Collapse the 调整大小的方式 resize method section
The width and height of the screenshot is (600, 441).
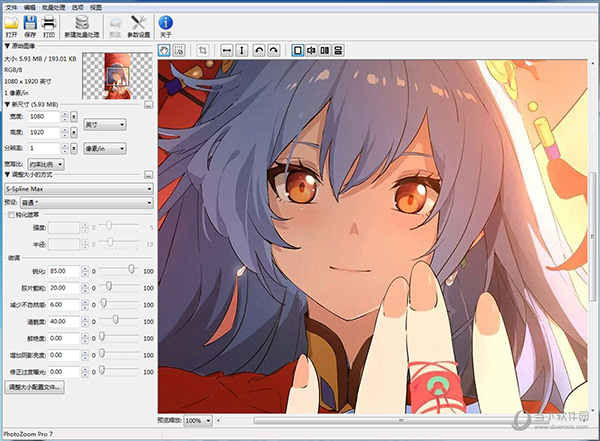(x=7, y=175)
